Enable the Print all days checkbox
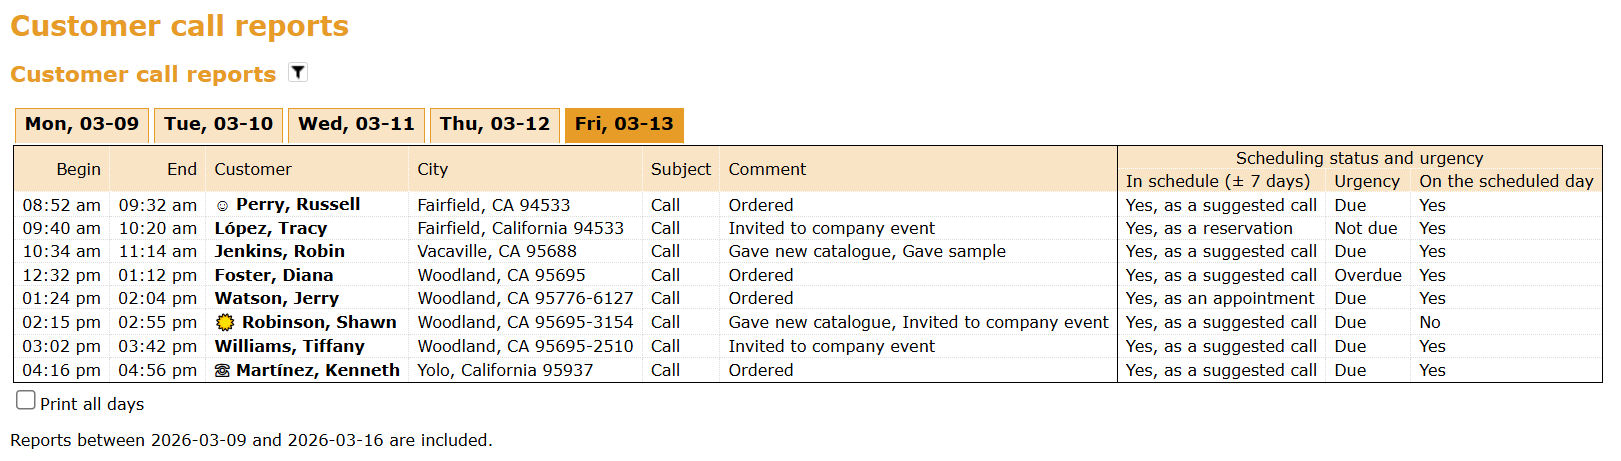 click(26, 401)
